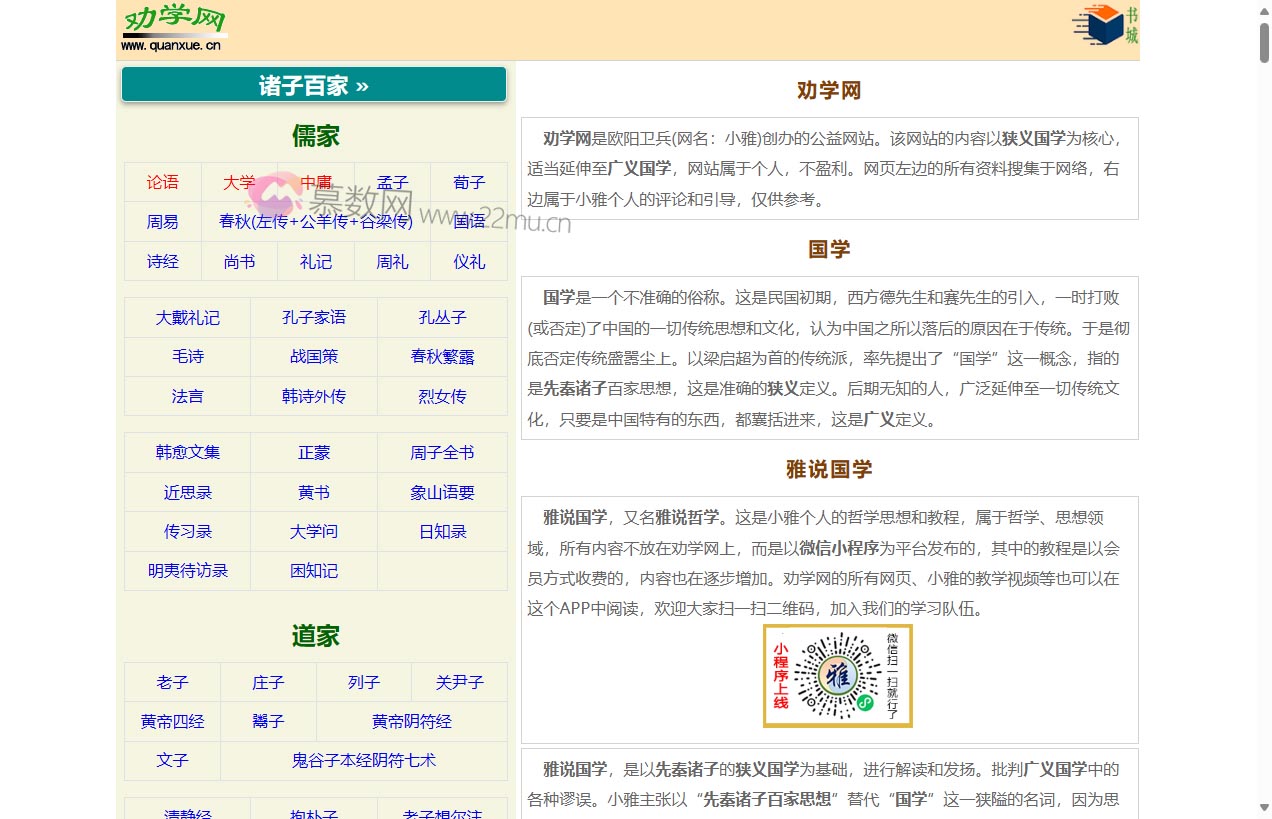Open 黄帝阴符经
The image size is (1272, 819).
[411, 721]
